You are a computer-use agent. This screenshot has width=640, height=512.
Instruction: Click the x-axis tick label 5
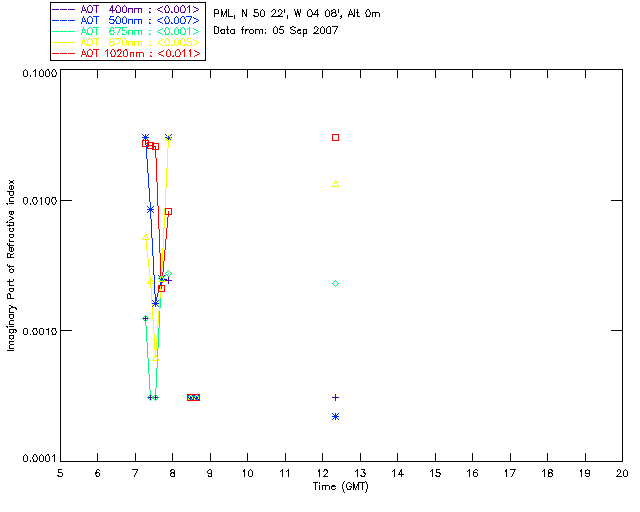click(x=60, y=473)
